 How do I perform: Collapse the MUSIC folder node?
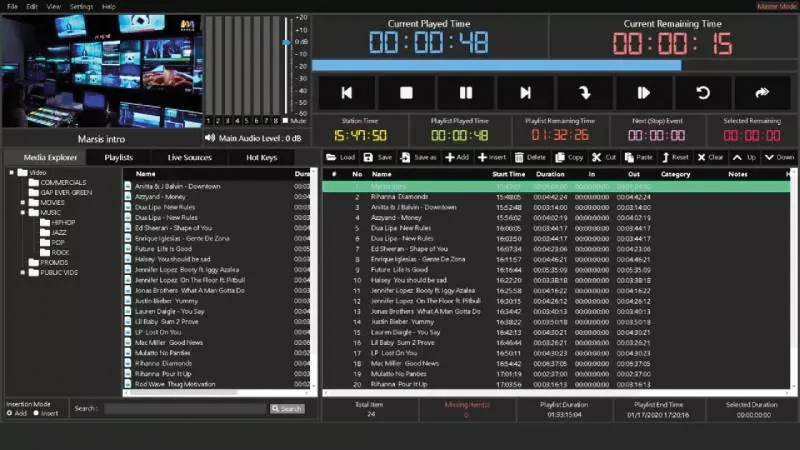[22, 212]
